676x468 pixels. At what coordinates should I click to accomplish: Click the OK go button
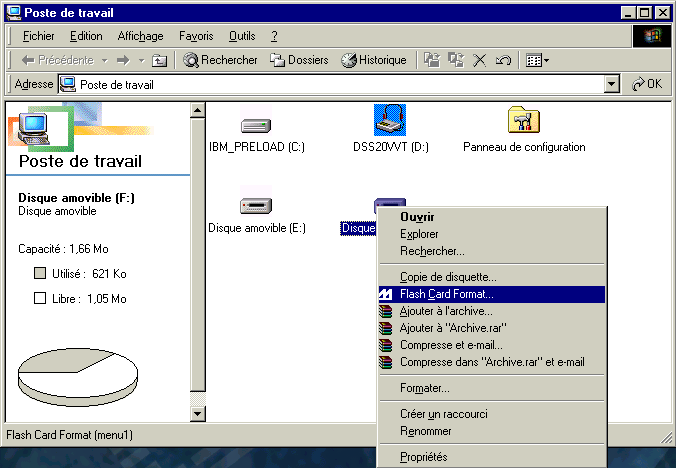[647, 84]
